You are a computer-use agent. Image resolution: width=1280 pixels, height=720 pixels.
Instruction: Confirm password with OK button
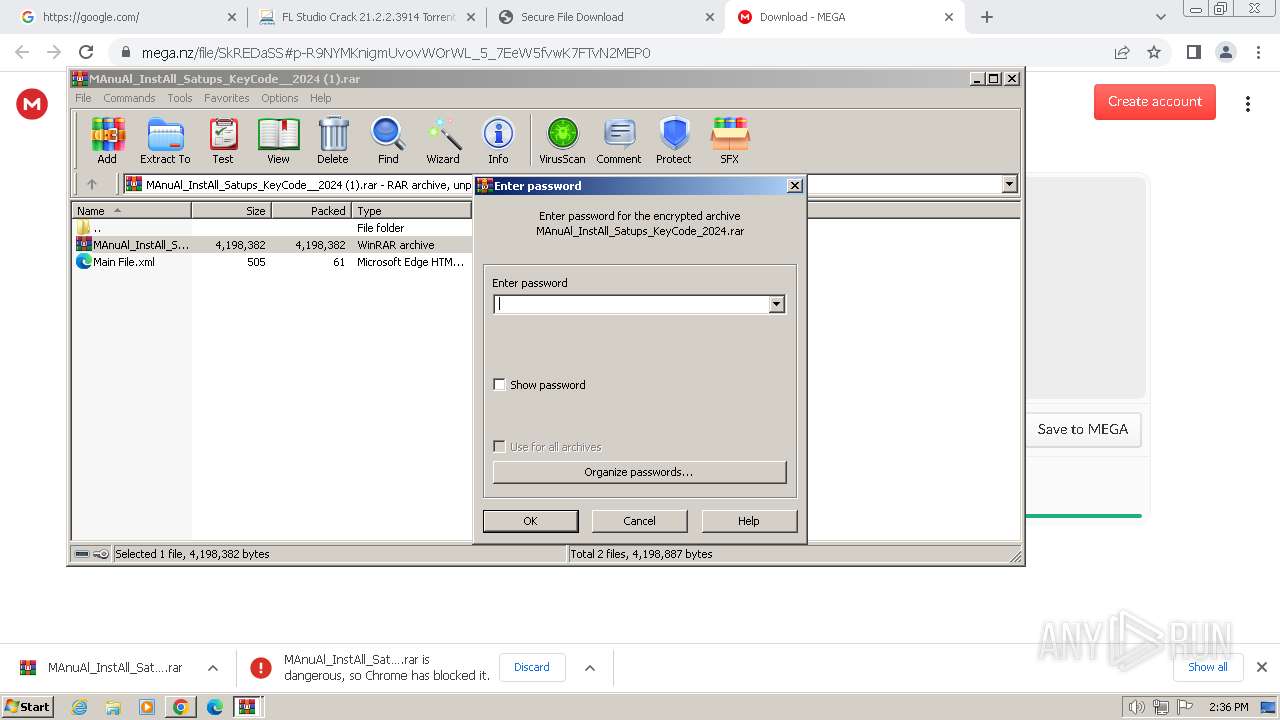click(530, 521)
